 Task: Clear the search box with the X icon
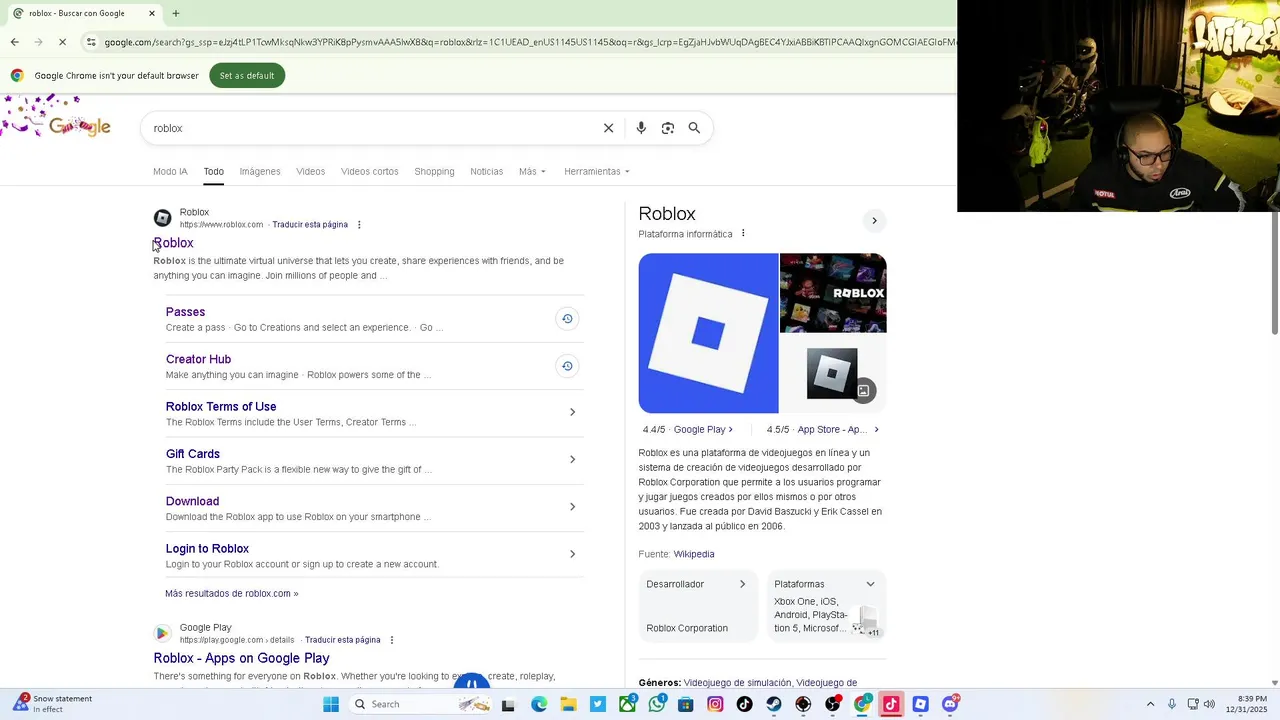(x=608, y=128)
